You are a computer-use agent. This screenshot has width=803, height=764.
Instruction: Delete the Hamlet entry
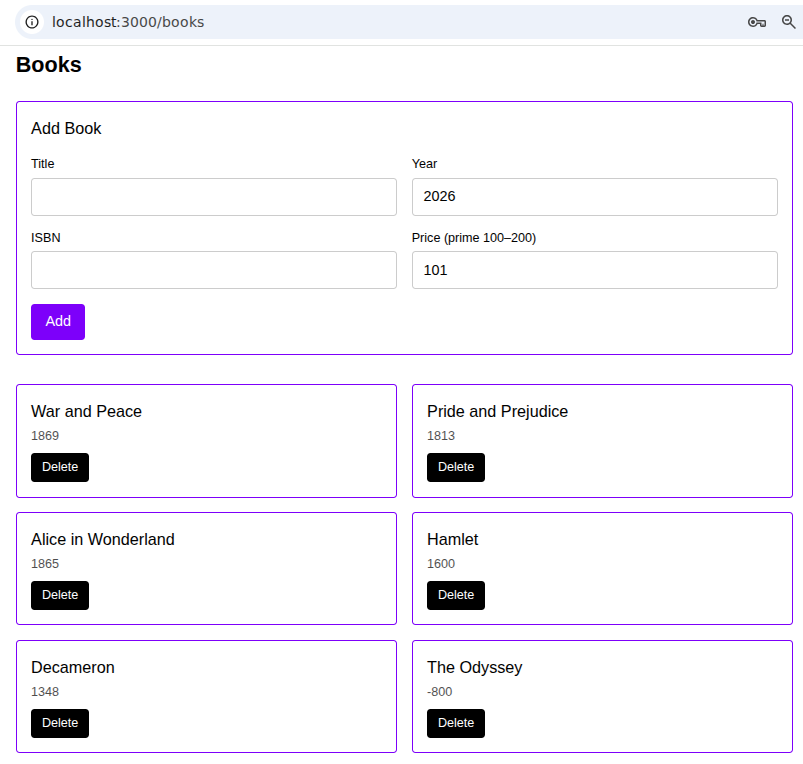point(456,595)
